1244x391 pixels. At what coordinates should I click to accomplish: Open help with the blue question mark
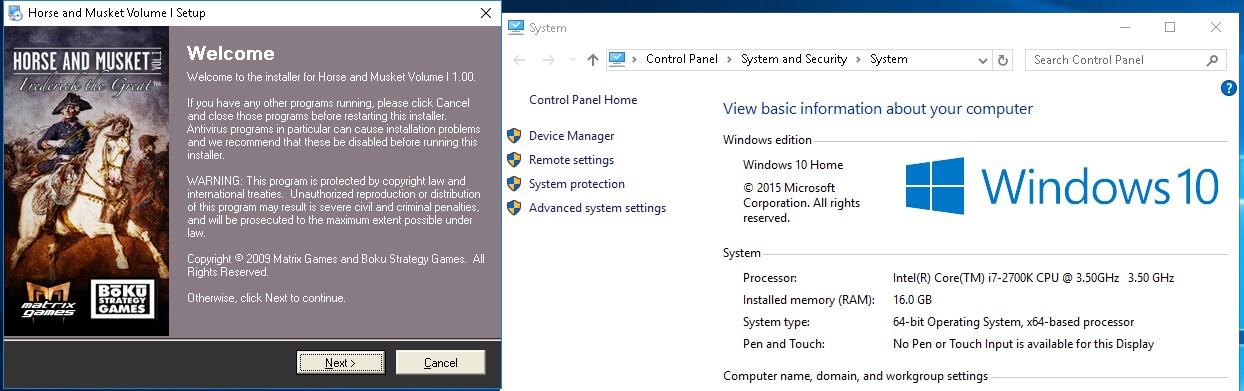(x=1229, y=88)
